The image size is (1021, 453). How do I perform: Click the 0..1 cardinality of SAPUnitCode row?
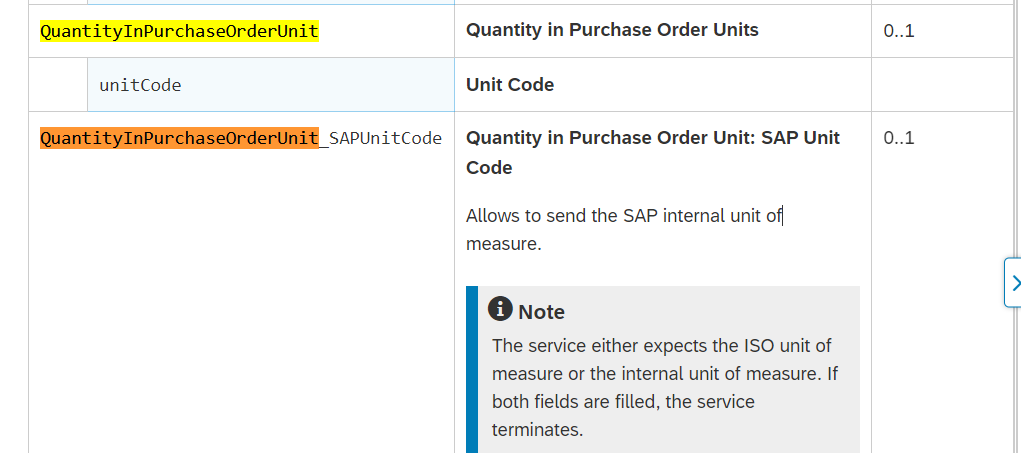point(899,138)
